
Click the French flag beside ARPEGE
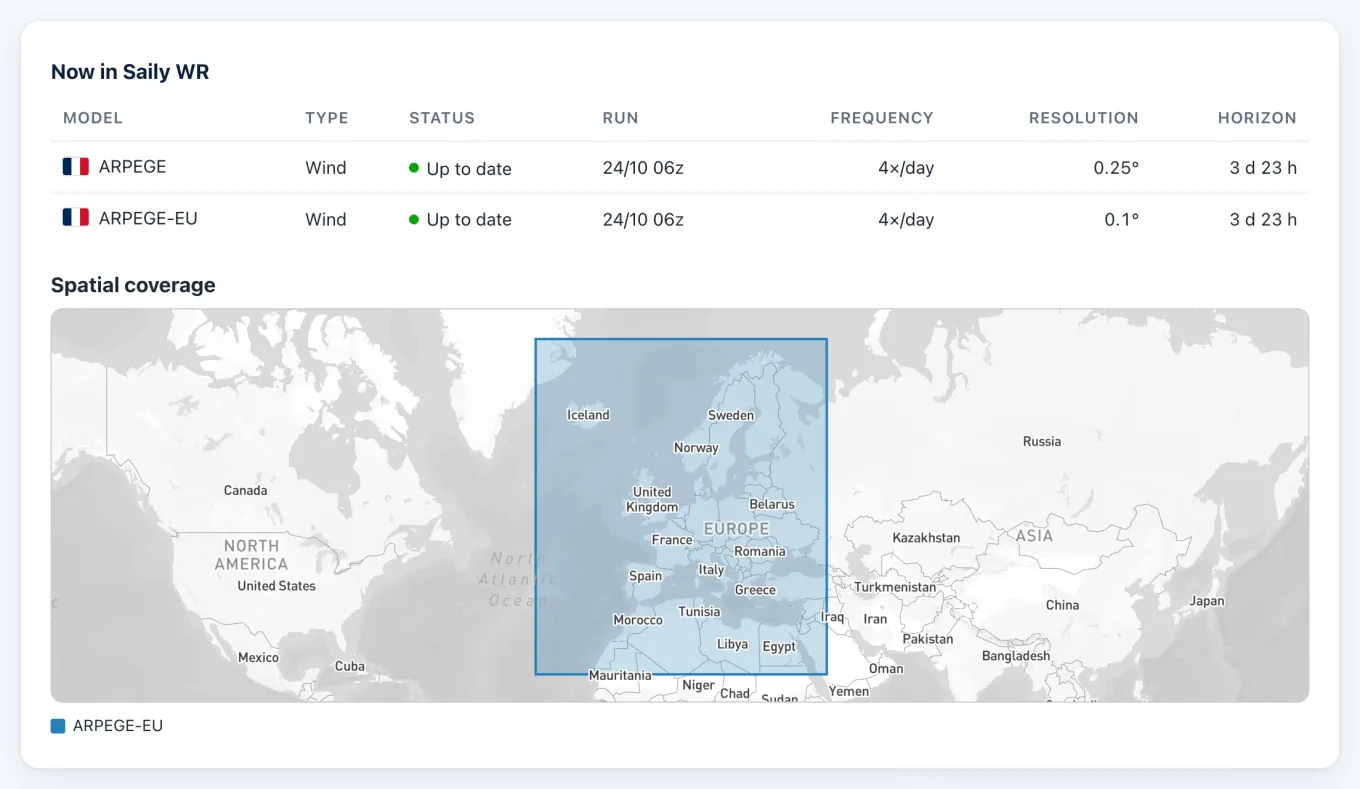tap(76, 167)
